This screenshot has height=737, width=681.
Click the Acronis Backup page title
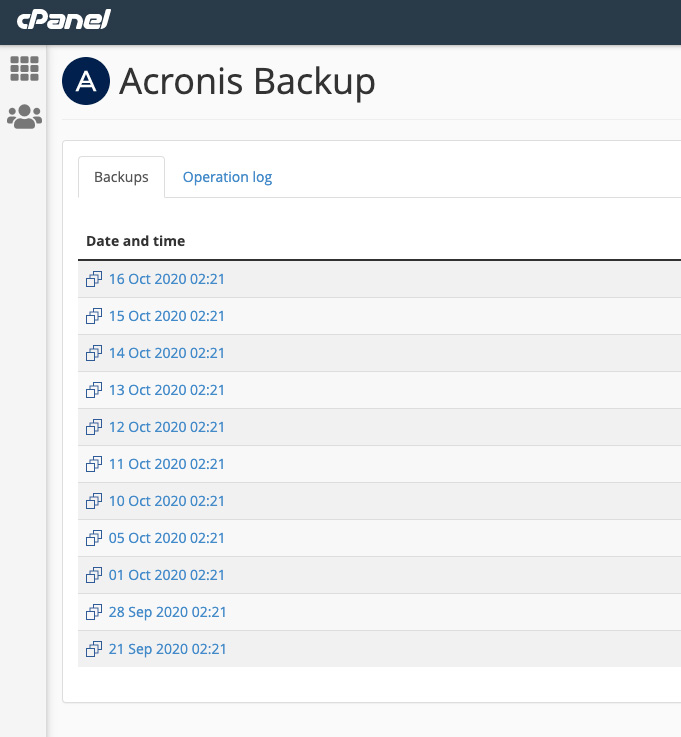click(247, 82)
